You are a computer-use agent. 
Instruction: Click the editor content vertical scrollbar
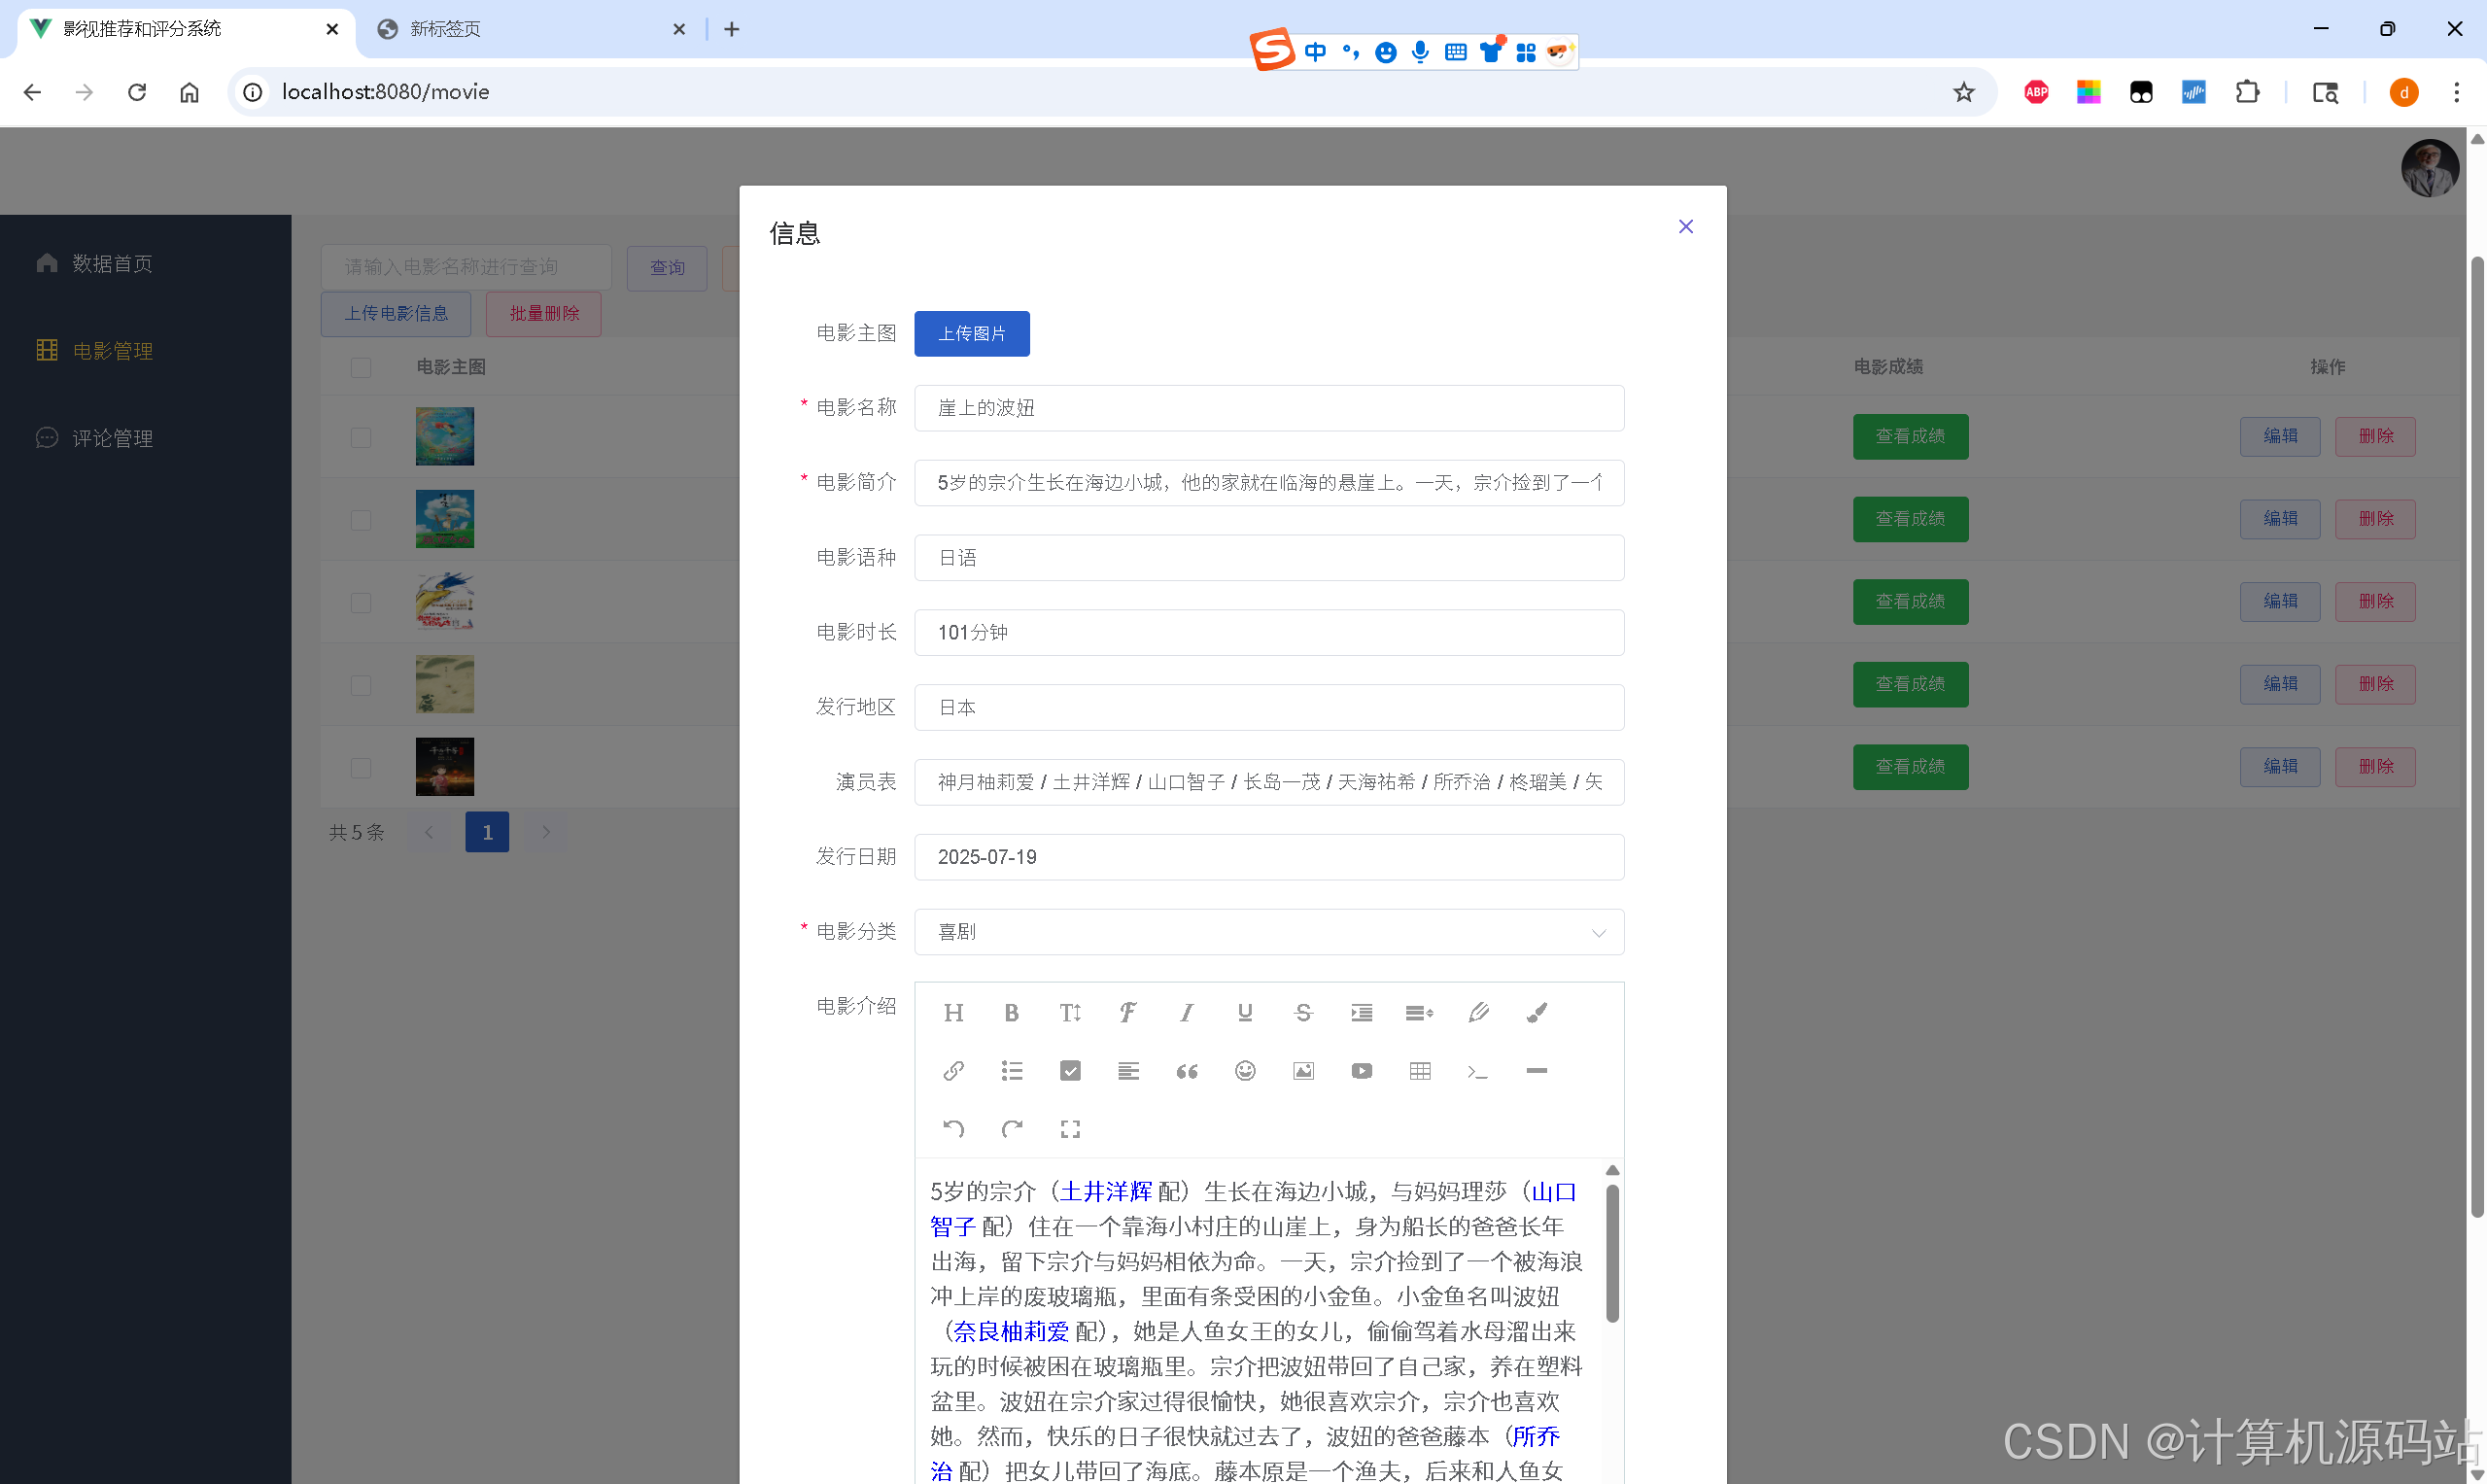click(x=1612, y=1252)
